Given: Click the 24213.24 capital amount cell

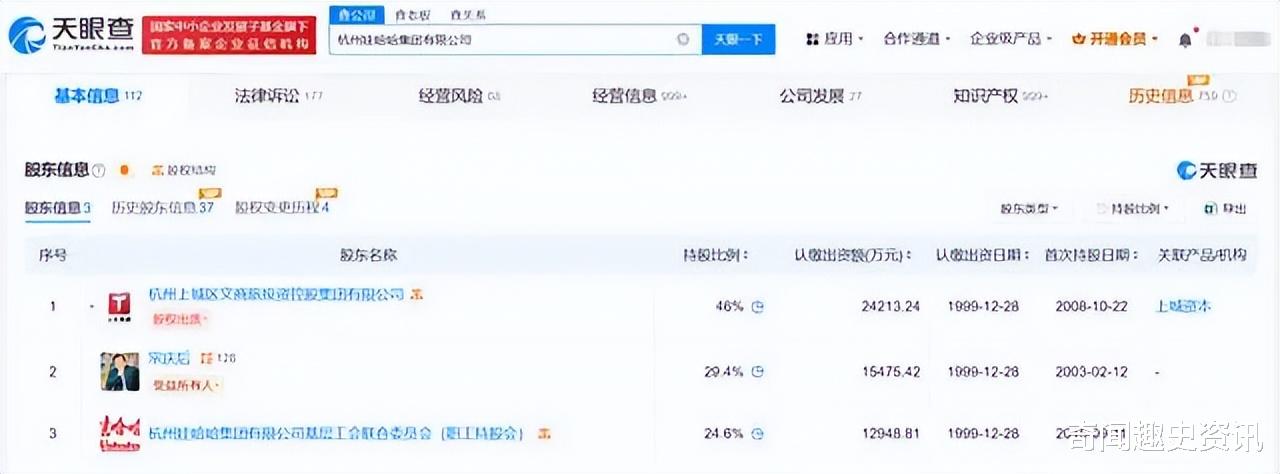Looking at the screenshot, I should click(890, 306).
